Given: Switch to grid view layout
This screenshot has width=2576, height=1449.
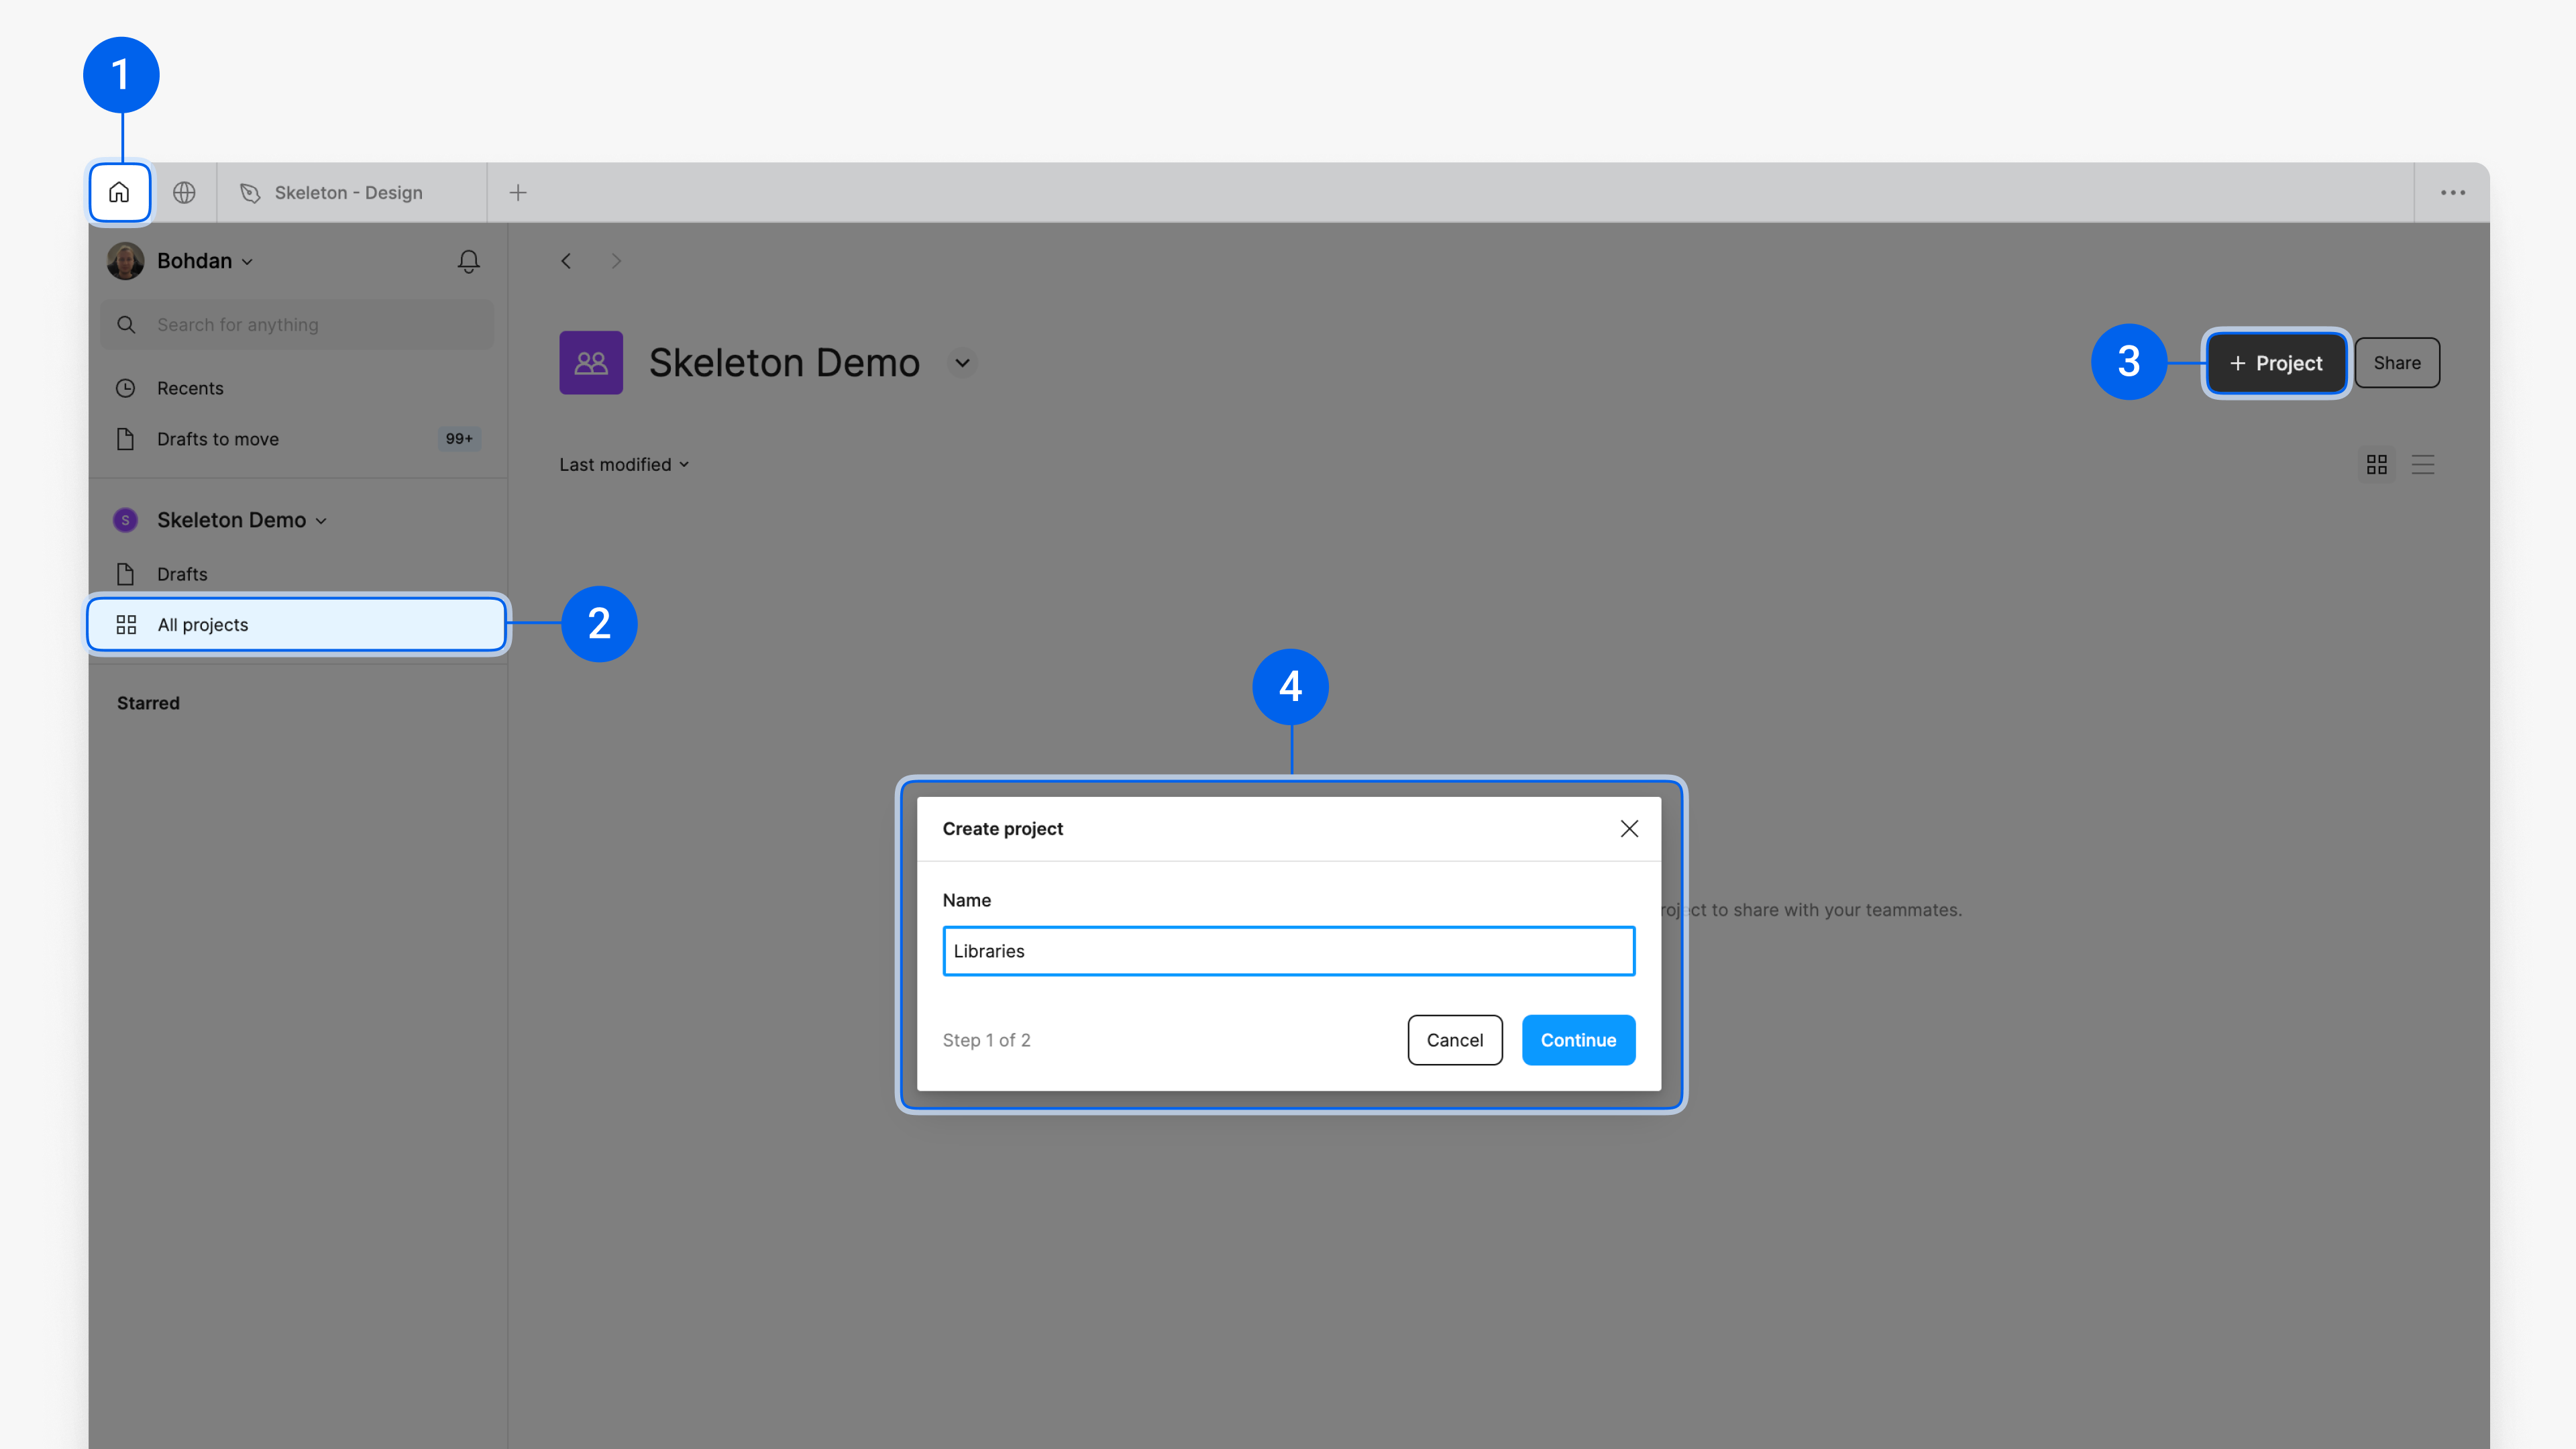Looking at the screenshot, I should click(2377, 464).
